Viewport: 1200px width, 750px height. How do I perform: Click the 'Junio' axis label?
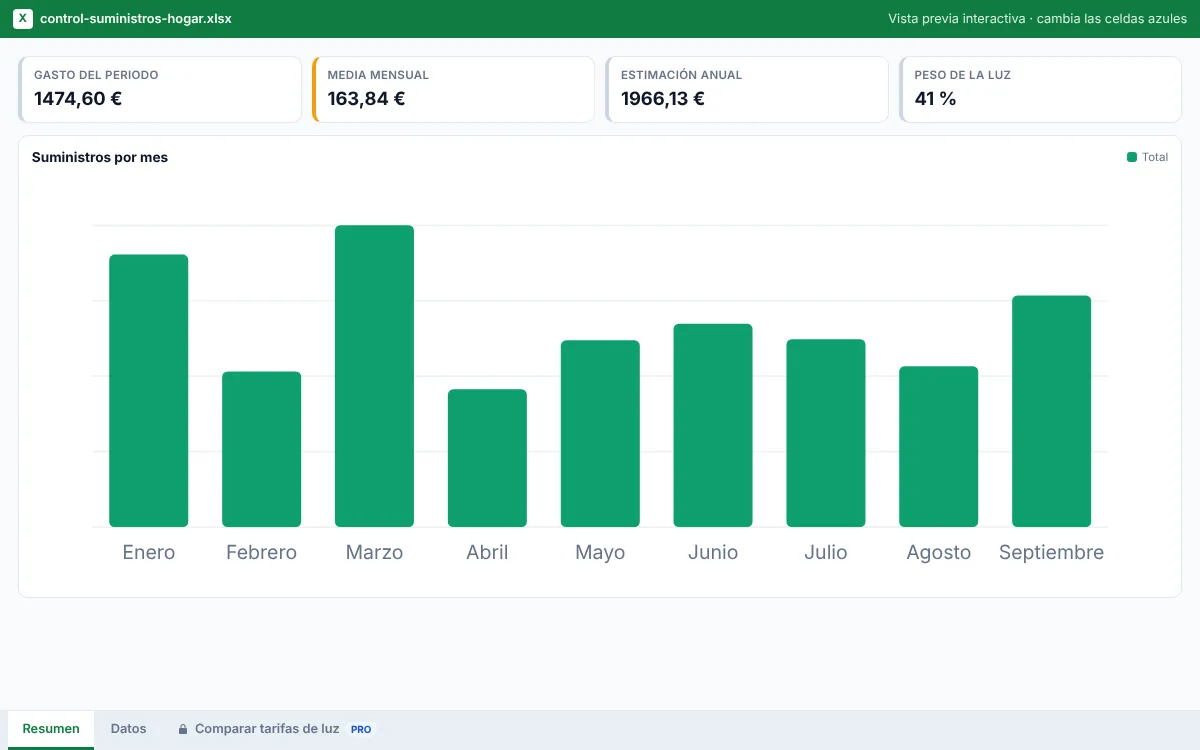click(713, 552)
